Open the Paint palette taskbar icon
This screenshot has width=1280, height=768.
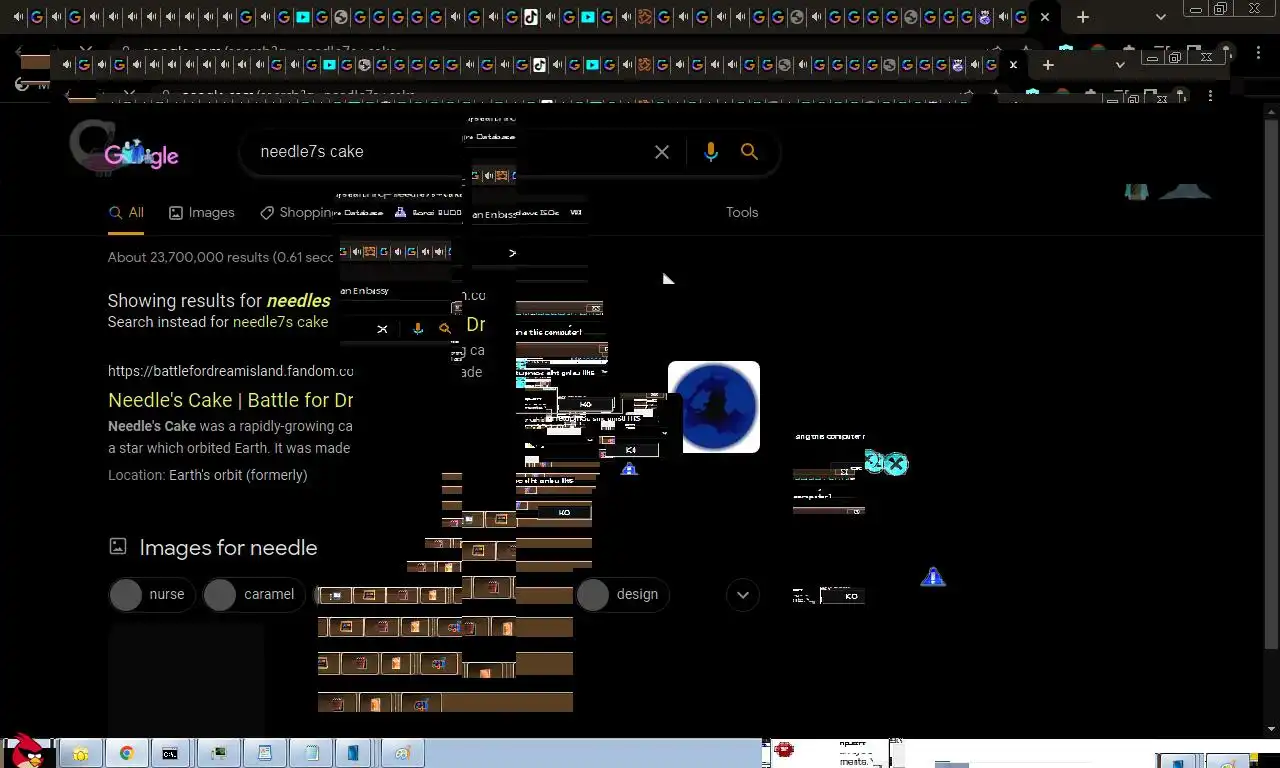click(403, 753)
